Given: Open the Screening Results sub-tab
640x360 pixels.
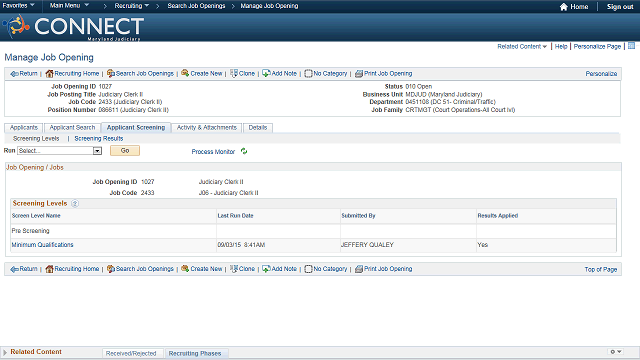Looking at the screenshot, I should pyautogui.click(x=99, y=139).
